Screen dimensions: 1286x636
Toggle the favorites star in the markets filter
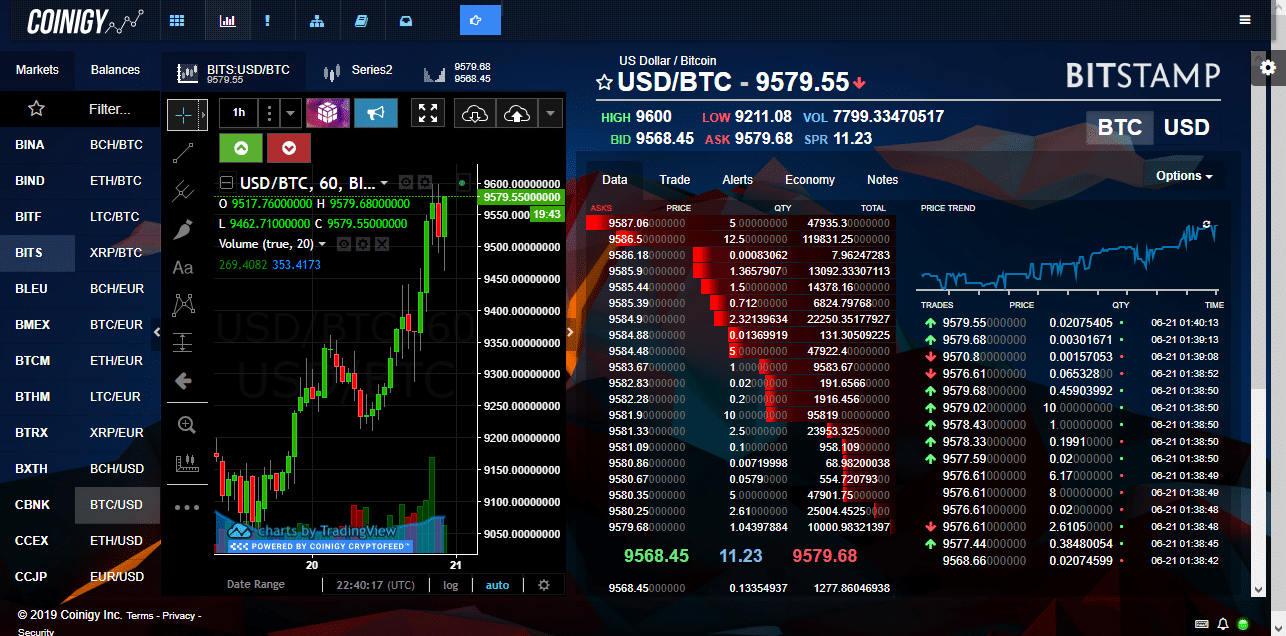point(36,108)
